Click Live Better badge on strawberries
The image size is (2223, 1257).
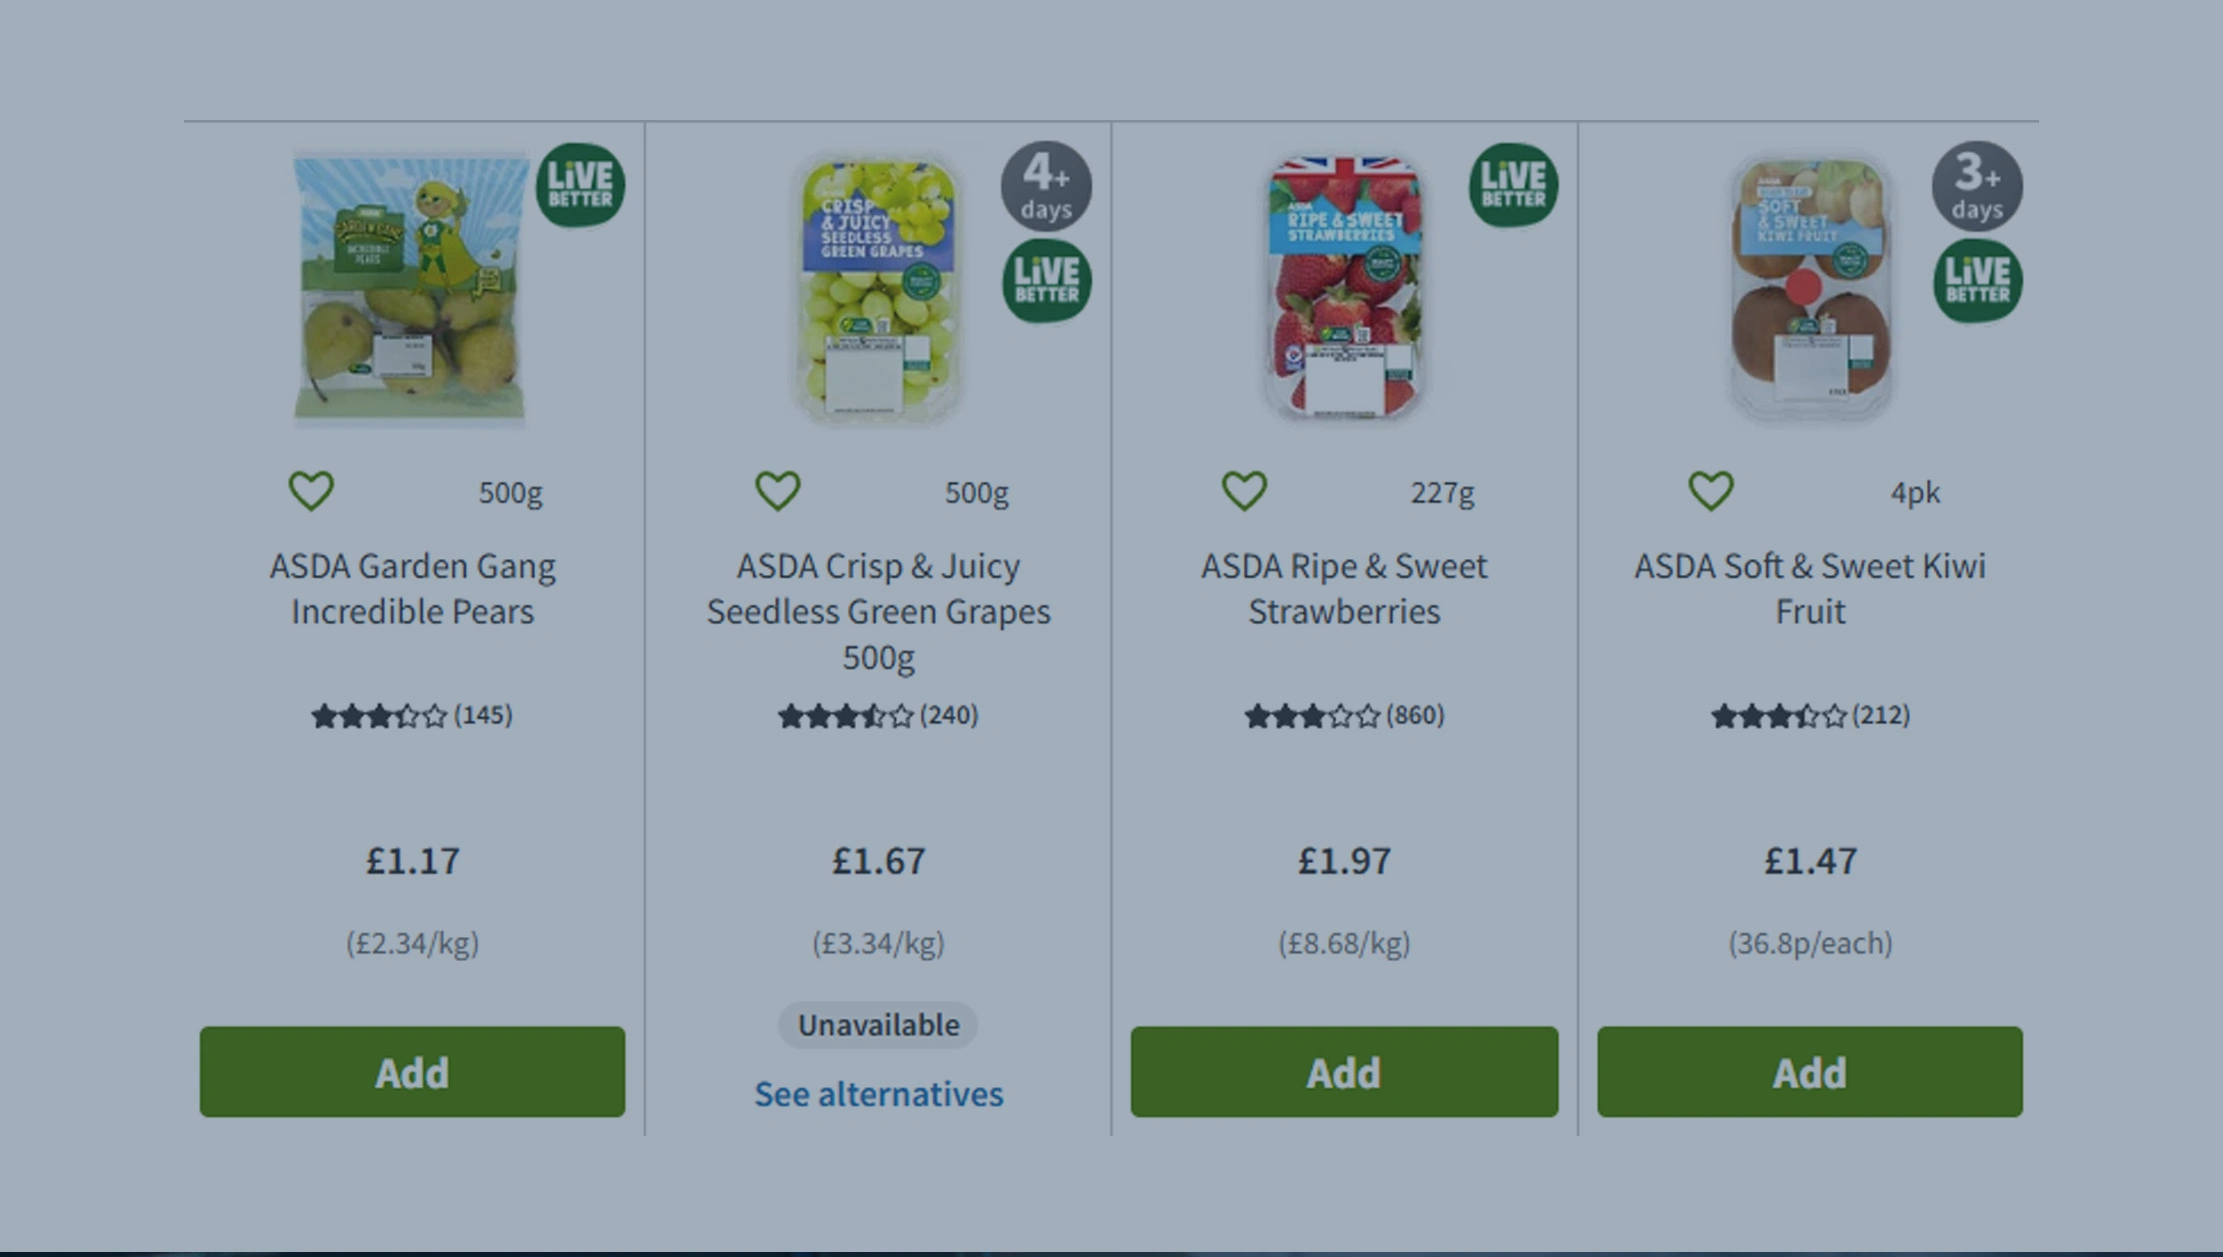tap(1513, 185)
